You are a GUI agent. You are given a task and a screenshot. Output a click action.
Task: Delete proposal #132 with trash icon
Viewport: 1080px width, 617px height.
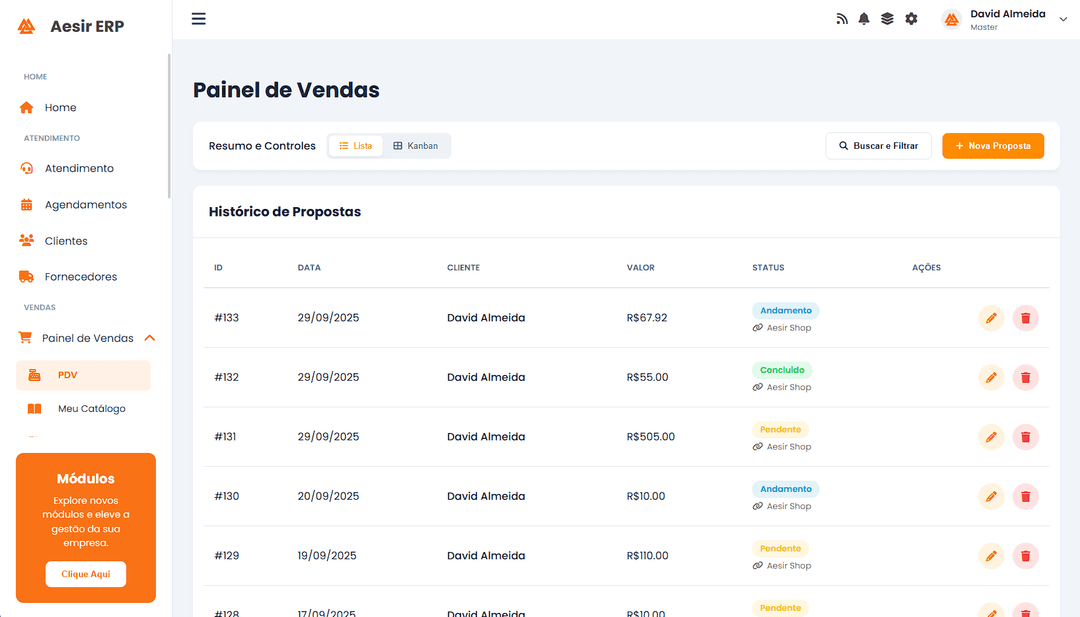(1025, 377)
